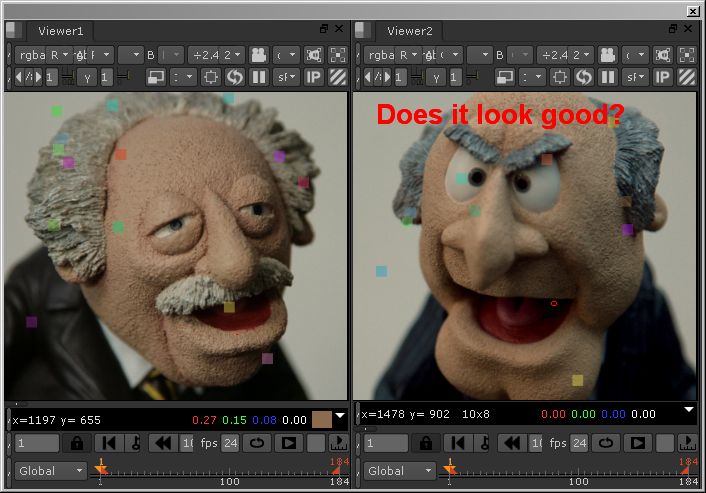Click the camera lock icon in Viewer2
The height and width of the screenshot is (493, 706).
point(608,55)
